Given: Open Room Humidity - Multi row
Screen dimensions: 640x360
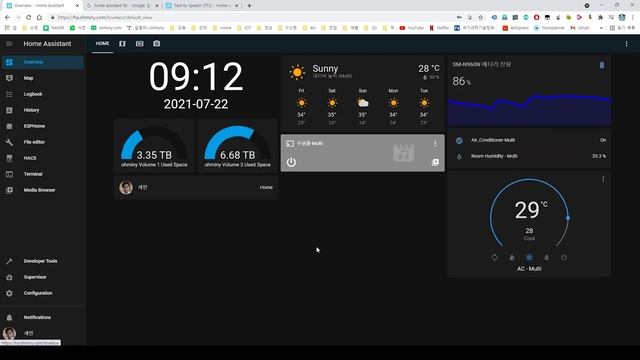Looking at the screenshot, I should [529, 156].
